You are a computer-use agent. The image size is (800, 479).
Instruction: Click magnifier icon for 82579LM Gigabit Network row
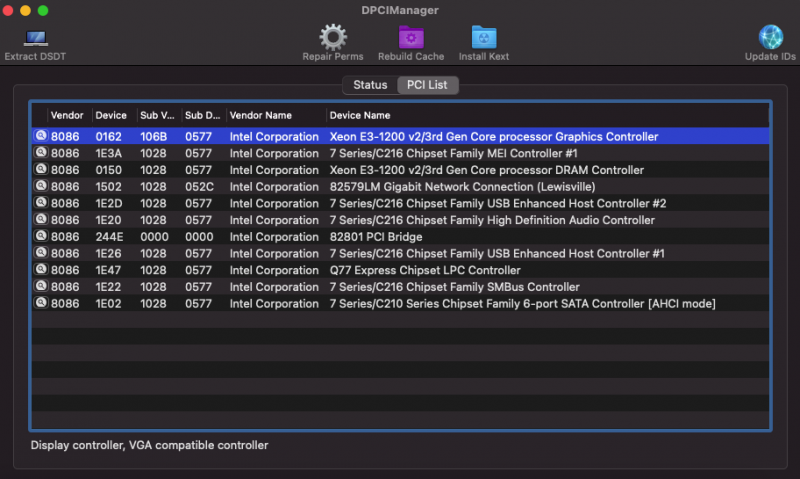[x=41, y=186]
